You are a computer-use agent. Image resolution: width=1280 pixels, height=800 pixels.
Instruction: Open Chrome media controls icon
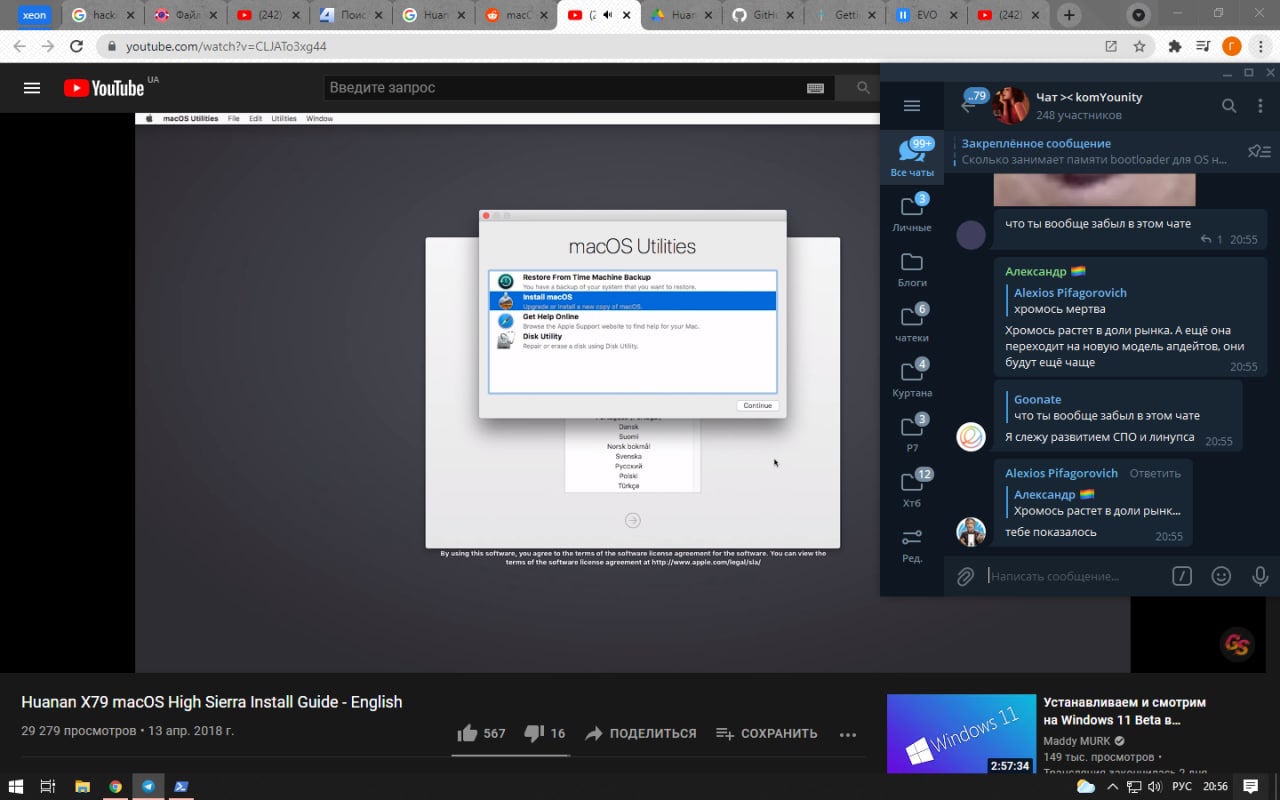[1203, 46]
